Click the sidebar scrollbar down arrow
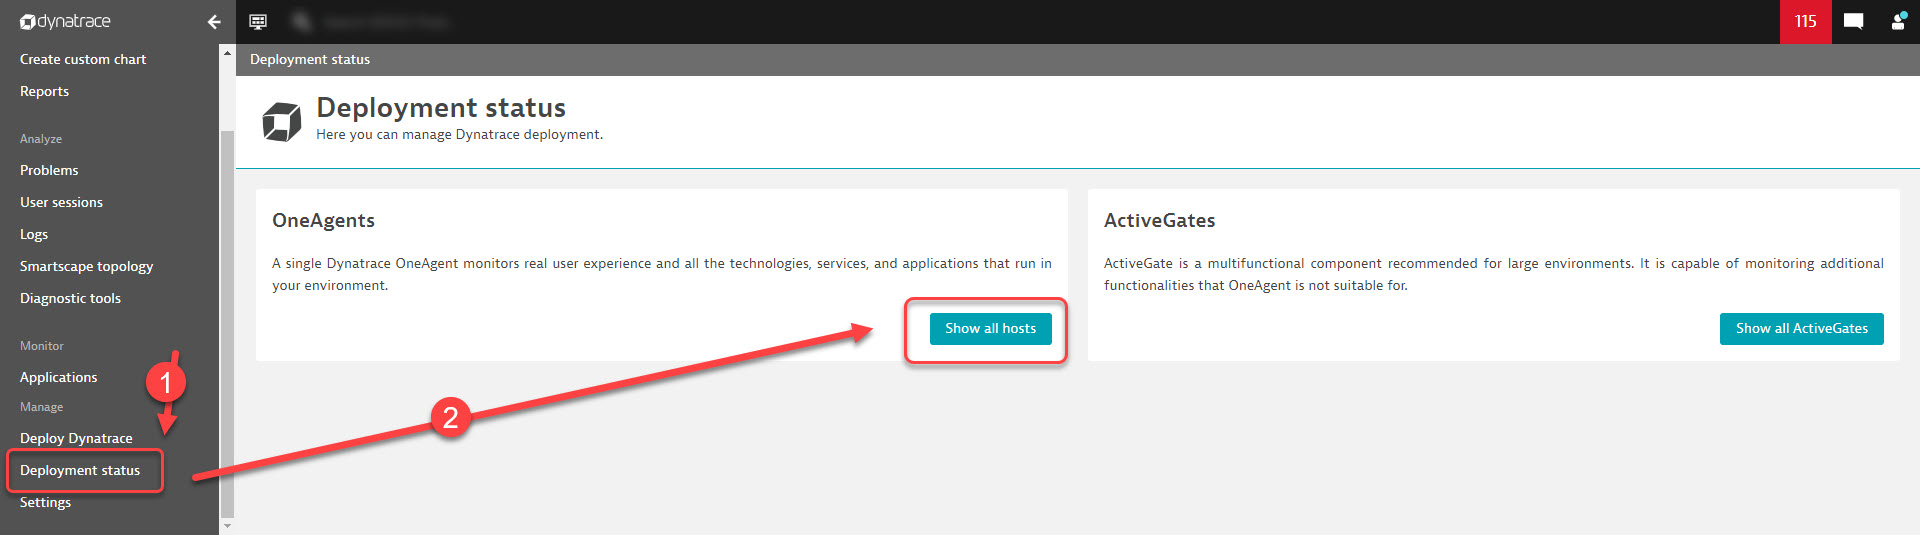The image size is (1920, 535). [227, 526]
